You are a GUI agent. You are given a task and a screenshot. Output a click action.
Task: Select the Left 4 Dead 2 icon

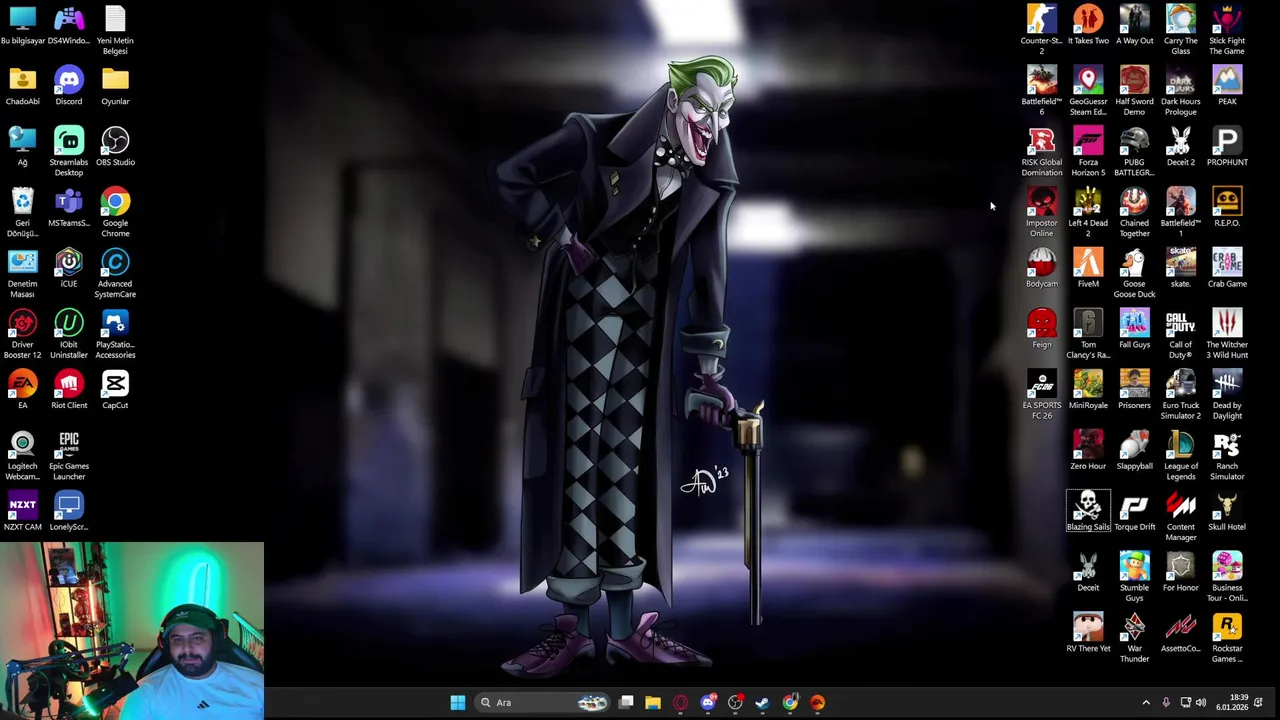pos(1088,212)
